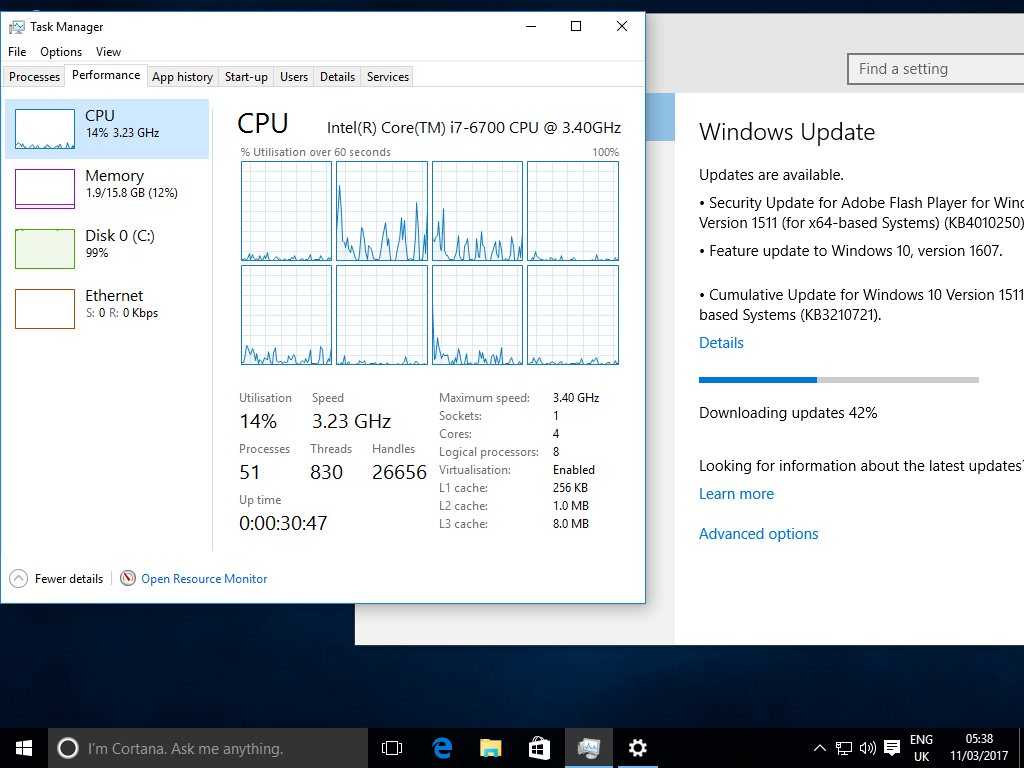Open the update Details link
The image size is (1024, 768).
point(721,343)
